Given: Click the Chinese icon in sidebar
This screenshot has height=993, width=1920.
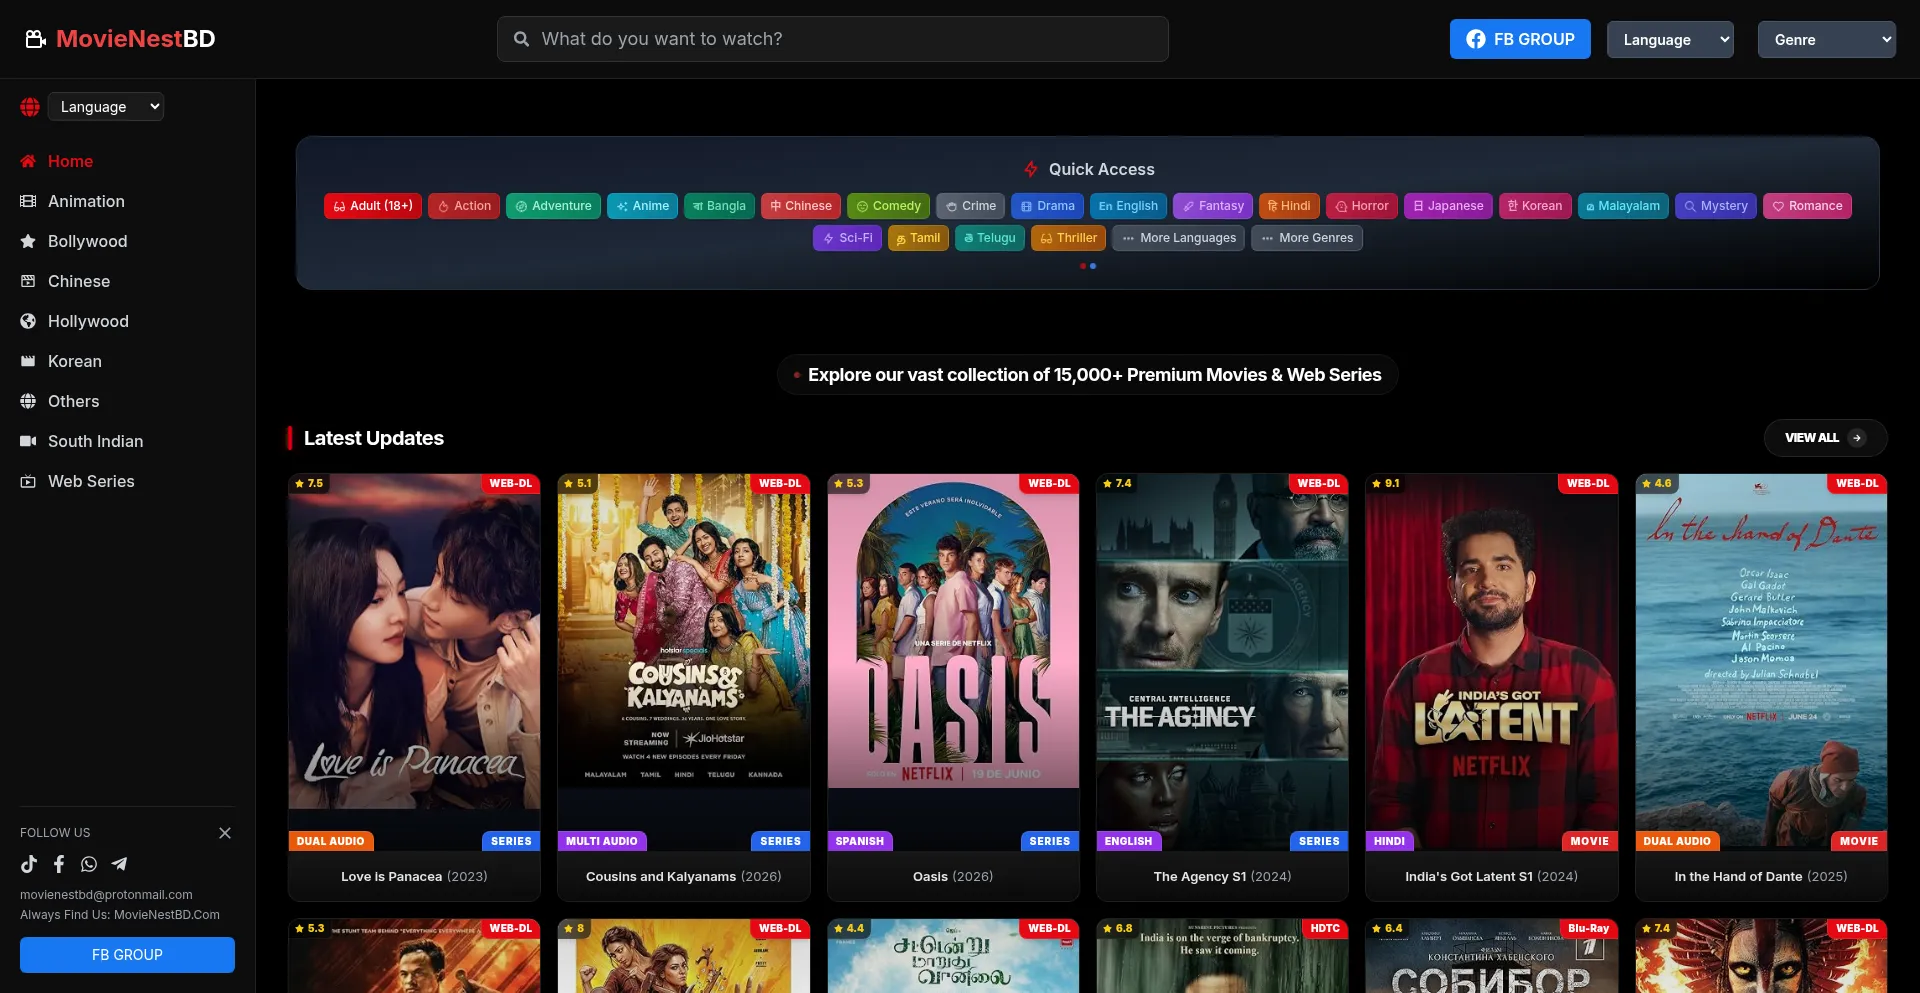Looking at the screenshot, I should click(x=28, y=281).
